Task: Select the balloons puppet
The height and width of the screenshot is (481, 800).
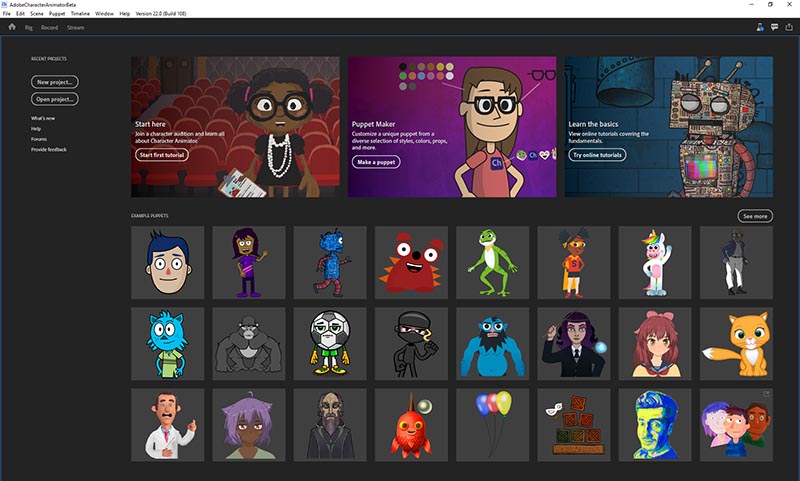Action: (x=492, y=425)
